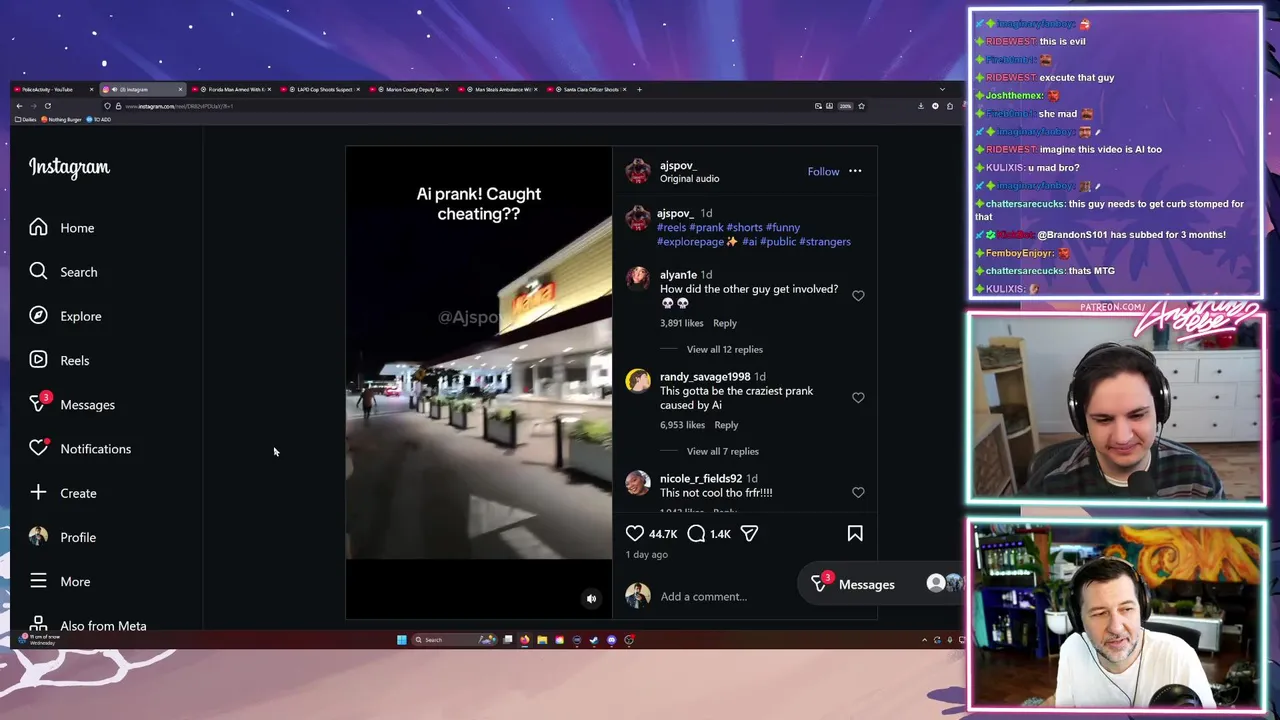Open the TO ADD bookmark
Viewport: 1280px width, 720px height.
(x=99, y=119)
